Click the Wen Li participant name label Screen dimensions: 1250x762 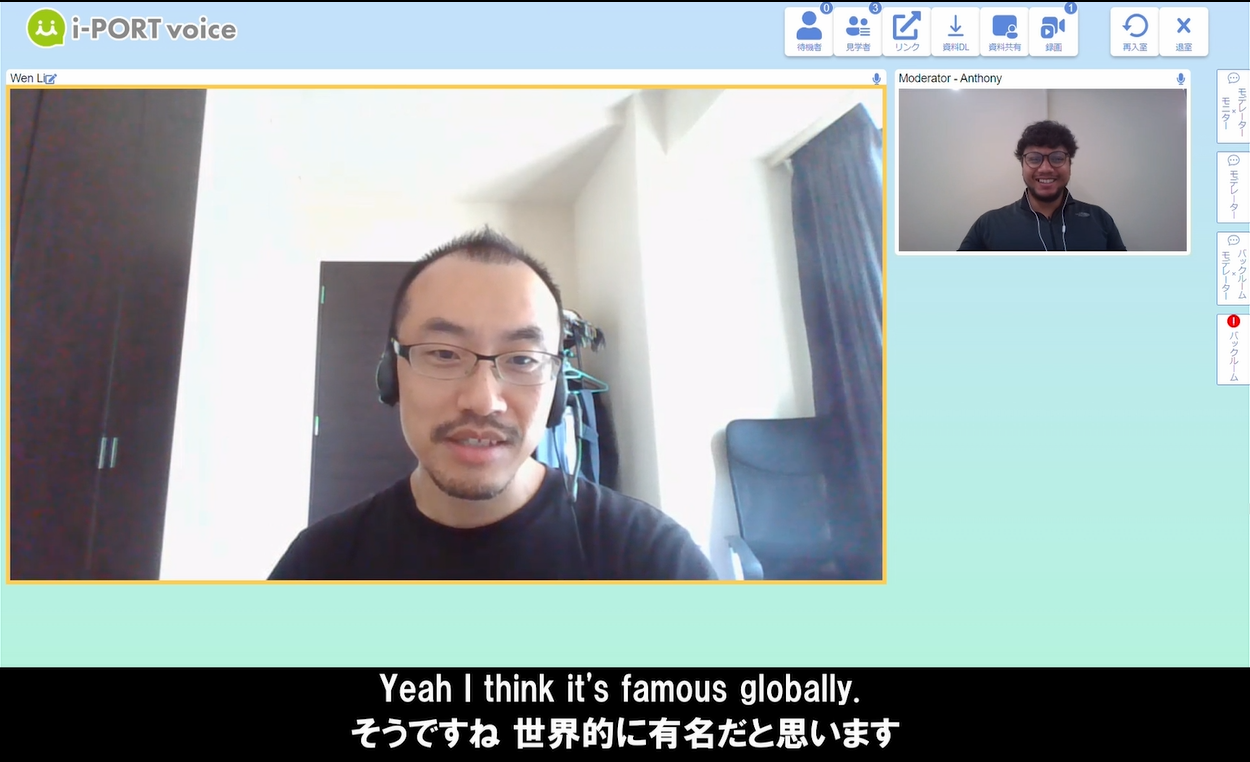coord(25,79)
